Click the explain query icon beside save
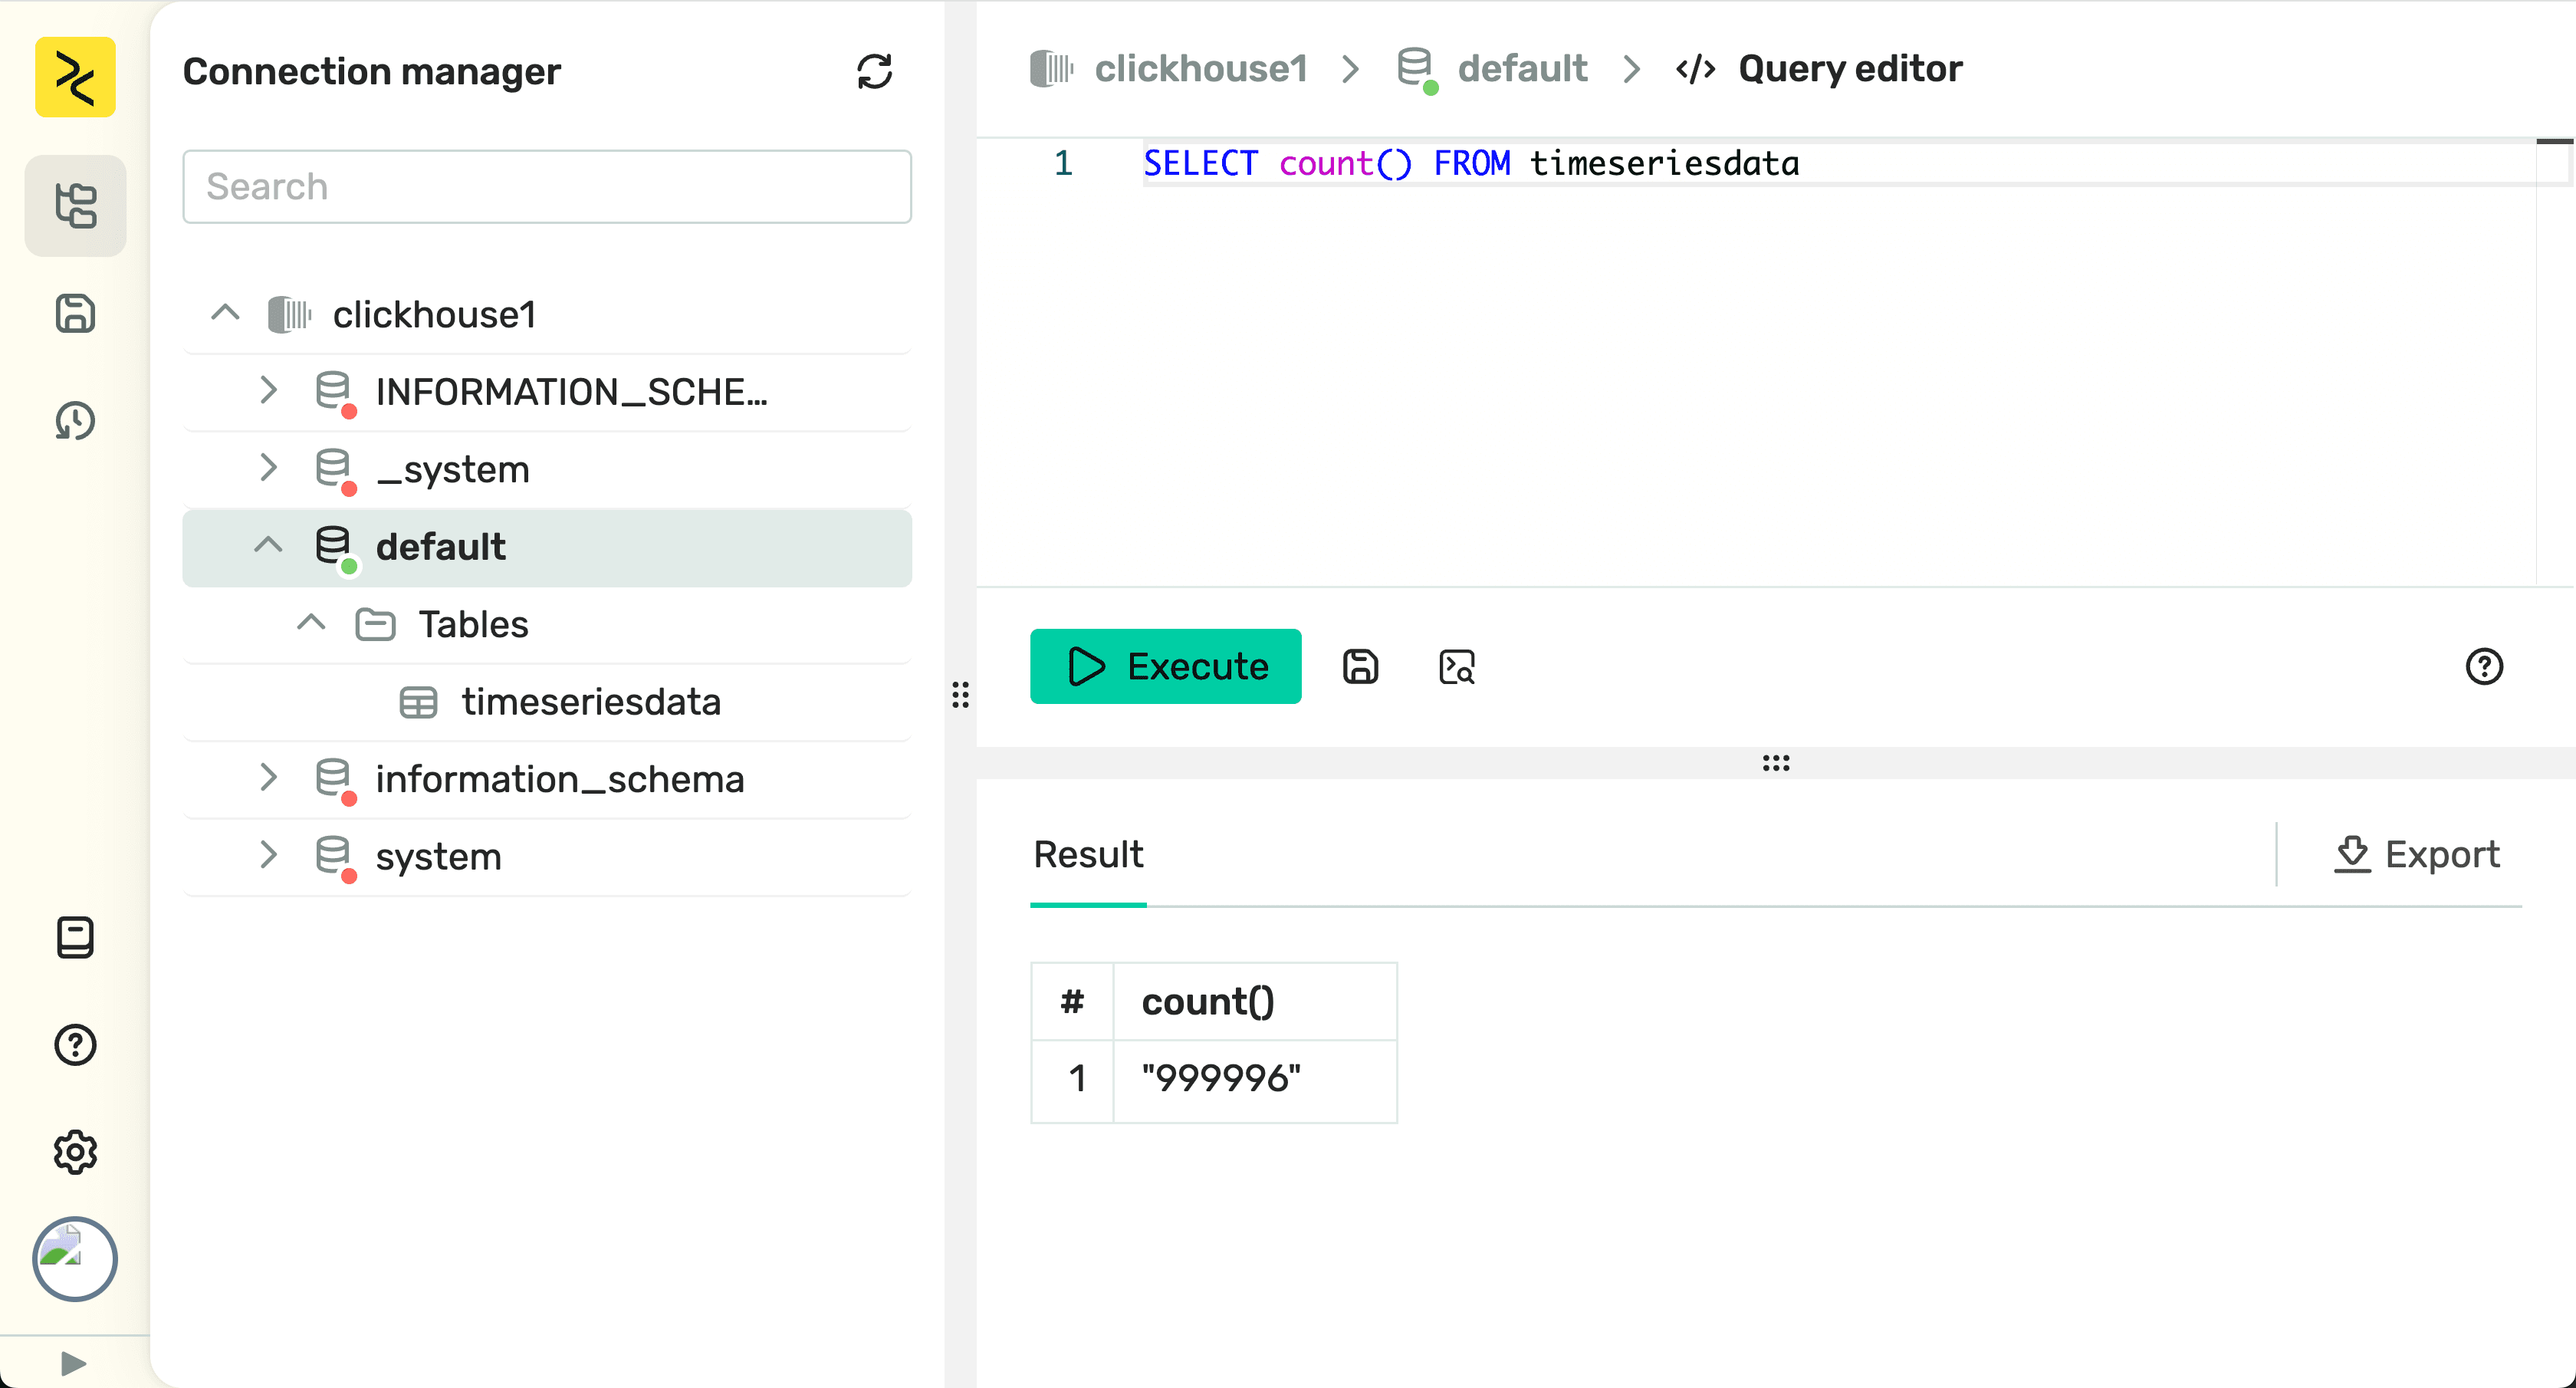 pos(1456,666)
